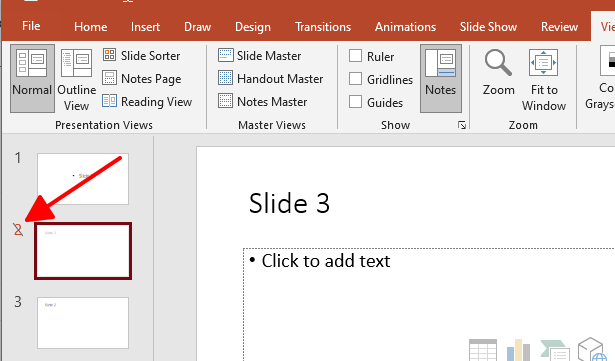
Task: Open the Transitions tab
Action: click(x=323, y=27)
